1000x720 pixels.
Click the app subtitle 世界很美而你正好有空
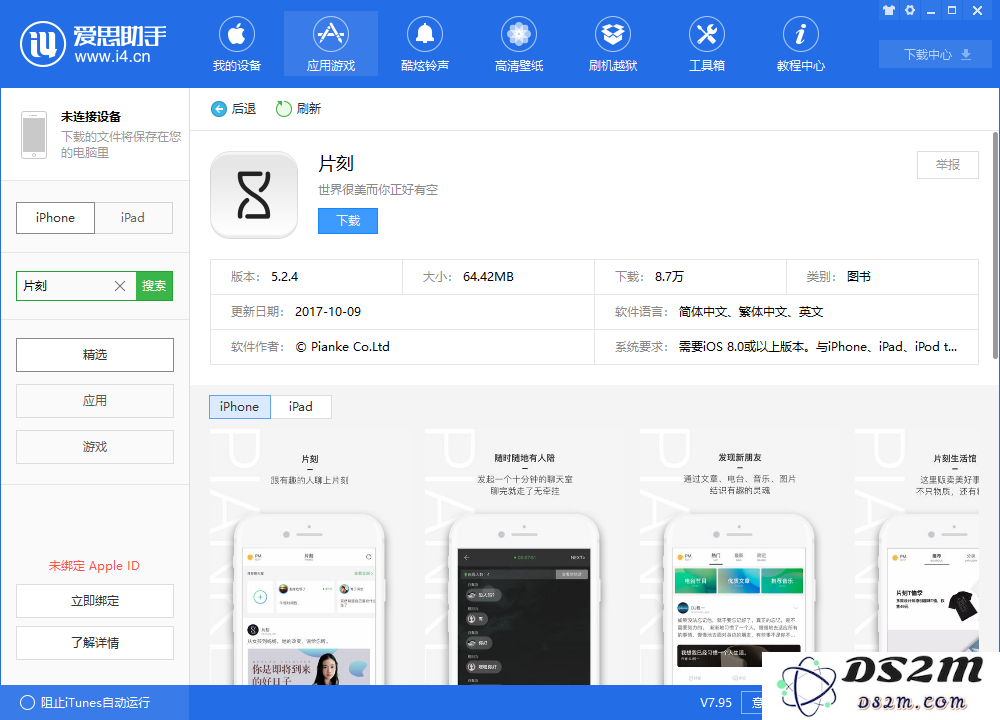[378, 190]
